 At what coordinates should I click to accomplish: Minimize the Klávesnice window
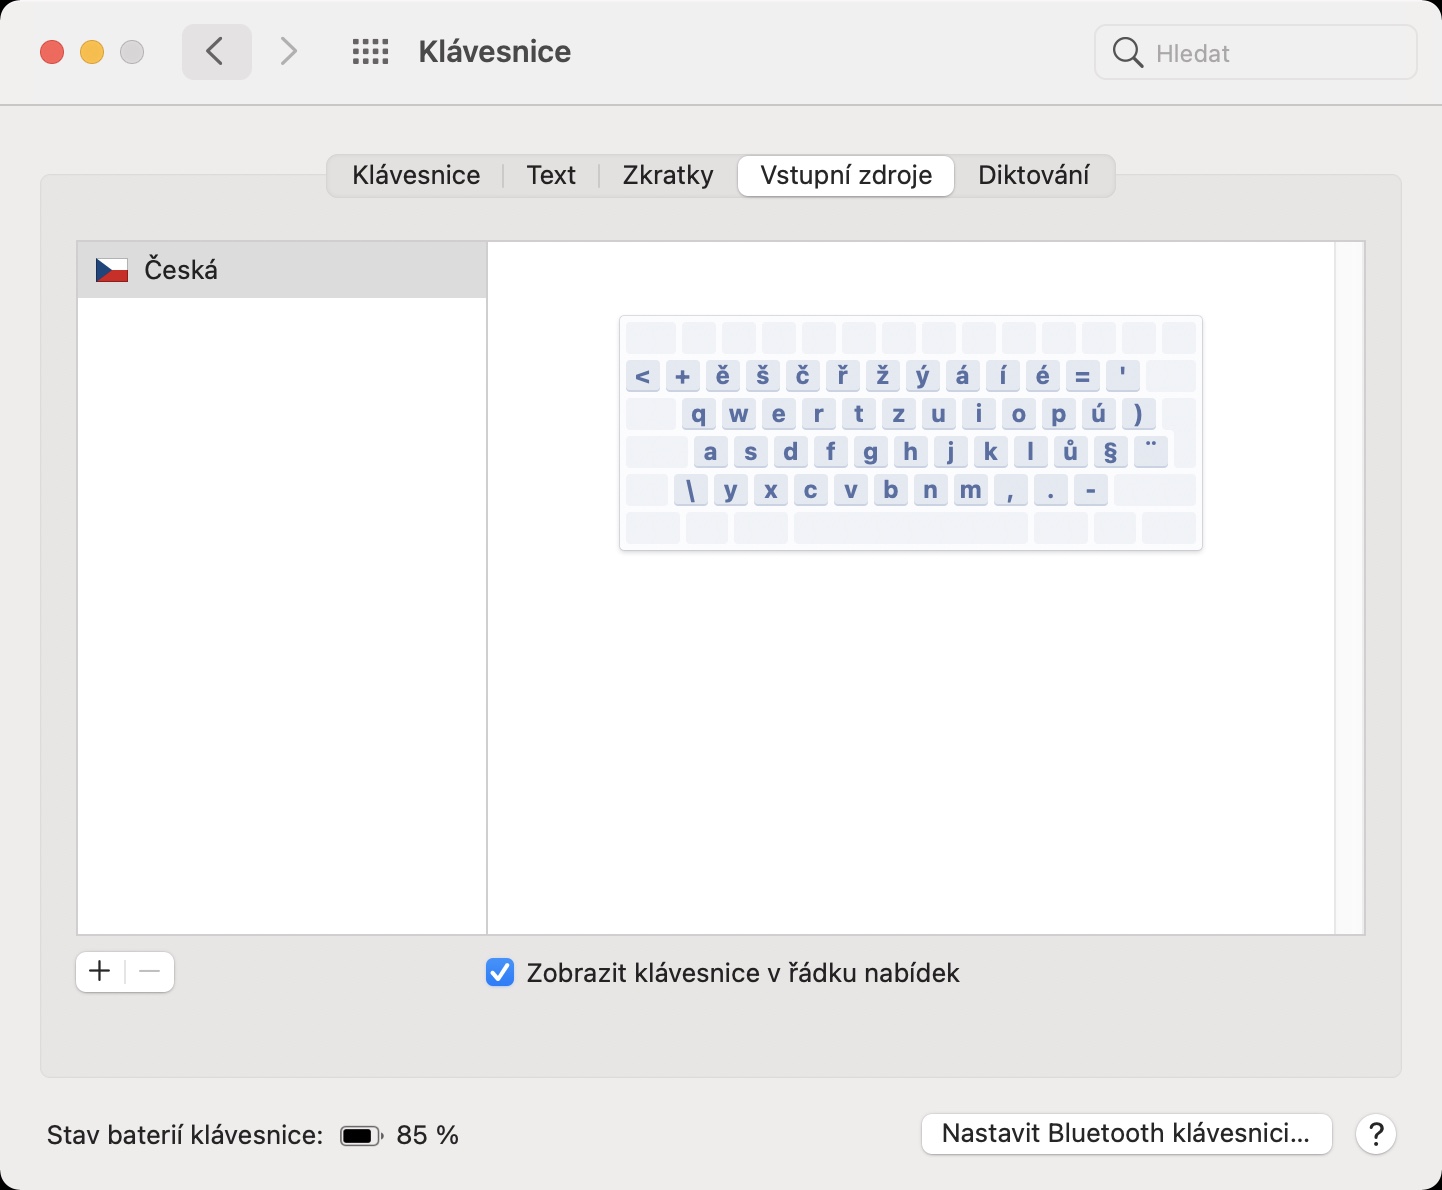click(x=92, y=52)
